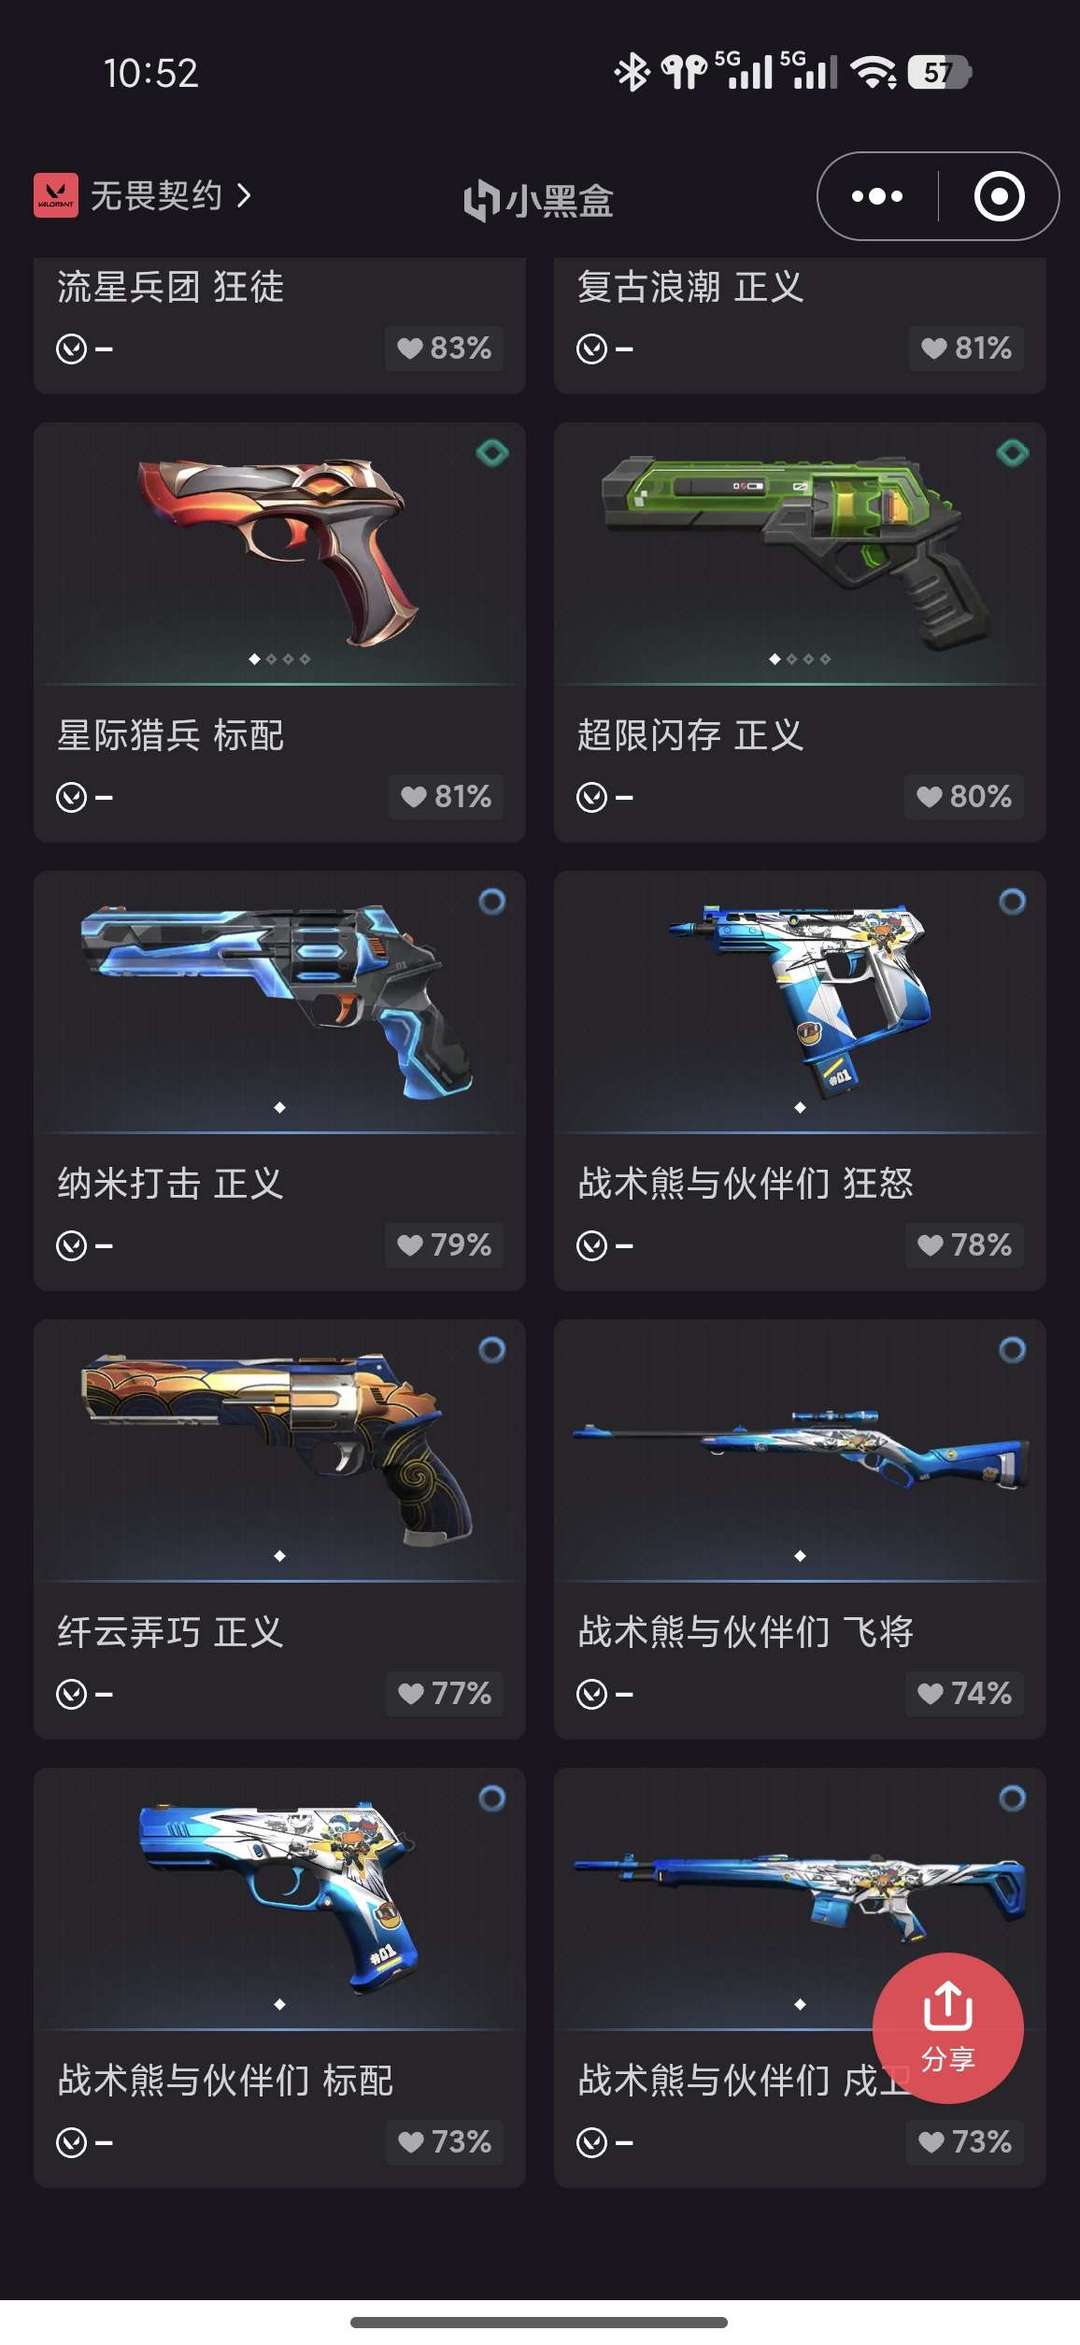
Task: Like 星际猎兵 标配 with the 81% heart
Action: pos(446,796)
